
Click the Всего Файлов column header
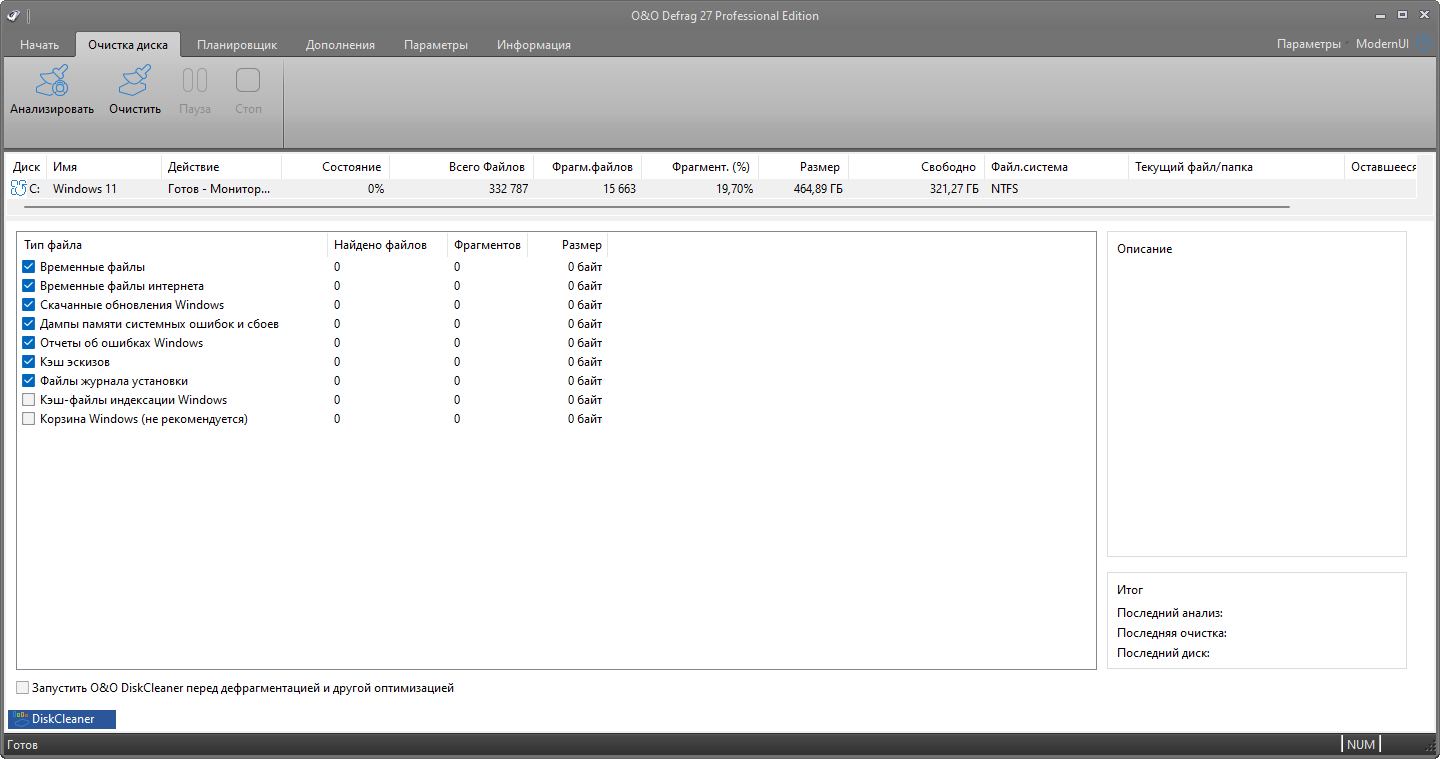(462, 167)
